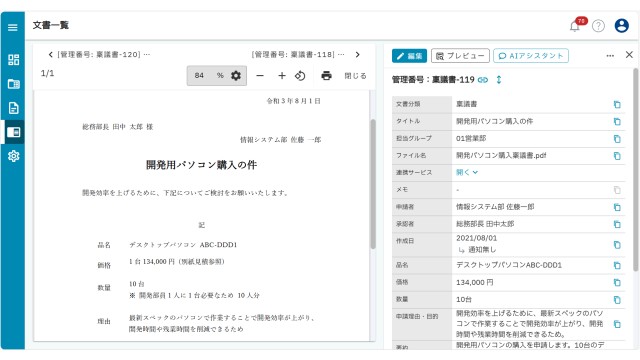Click the 開発用パソコン購入の件 title value
640x360 pixels.
click(494, 121)
